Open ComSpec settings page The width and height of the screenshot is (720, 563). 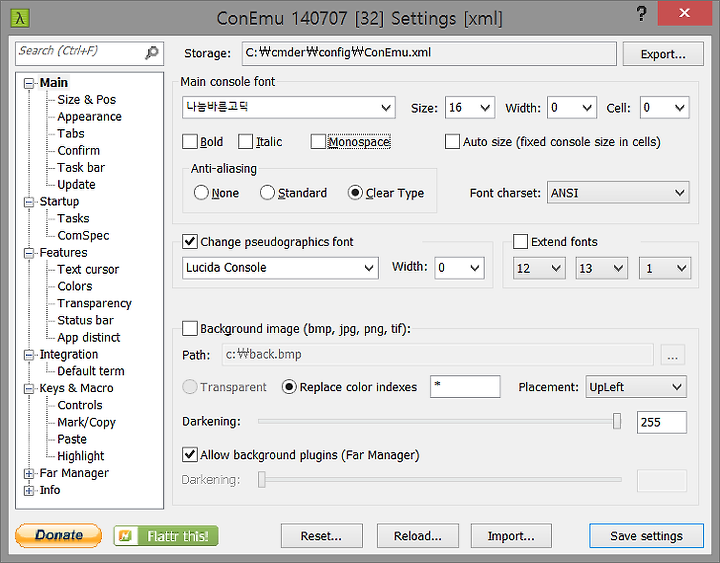tap(83, 236)
